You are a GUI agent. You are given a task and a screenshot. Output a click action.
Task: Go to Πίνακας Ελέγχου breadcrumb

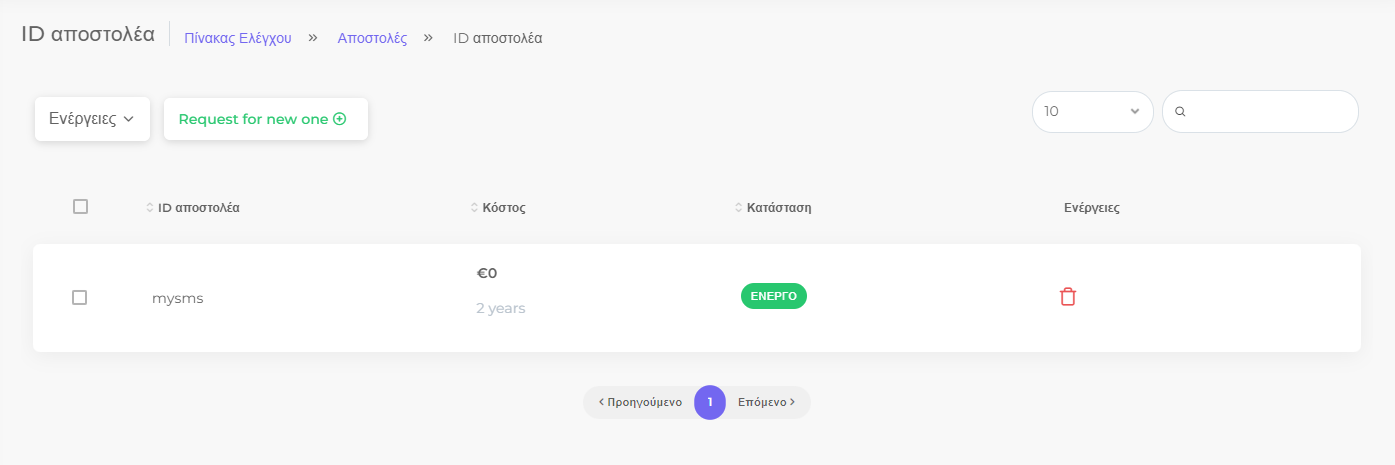[x=238, y=38]
